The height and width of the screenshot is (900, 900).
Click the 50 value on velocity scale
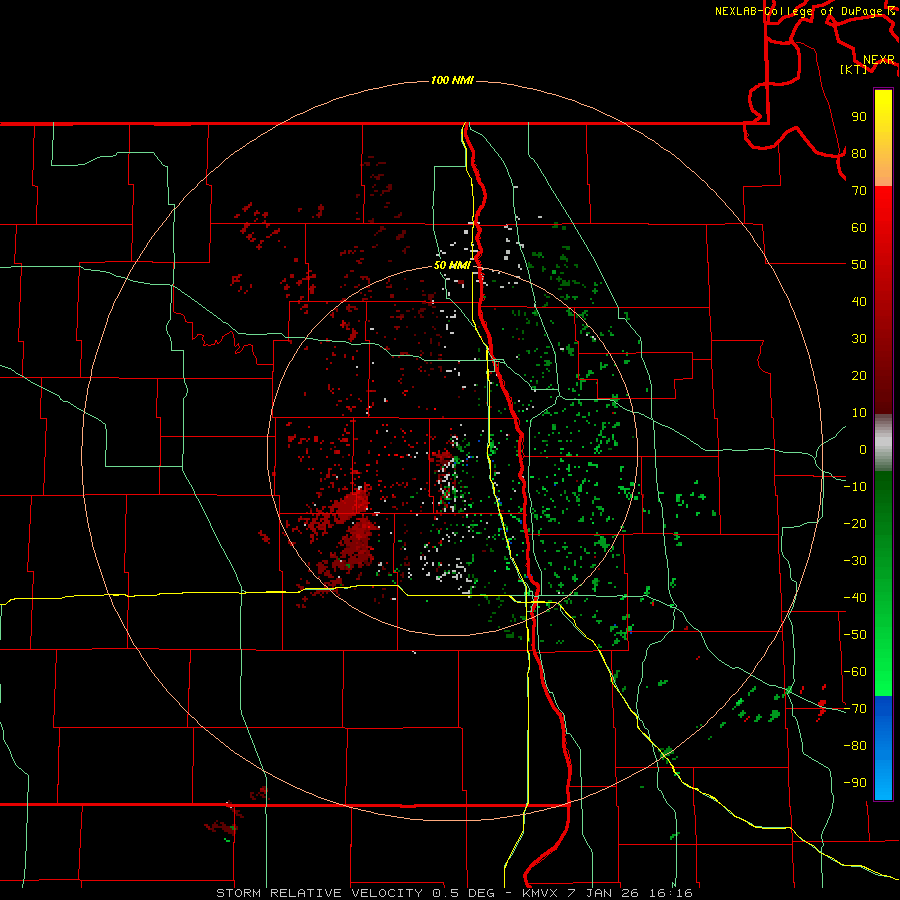859,265
